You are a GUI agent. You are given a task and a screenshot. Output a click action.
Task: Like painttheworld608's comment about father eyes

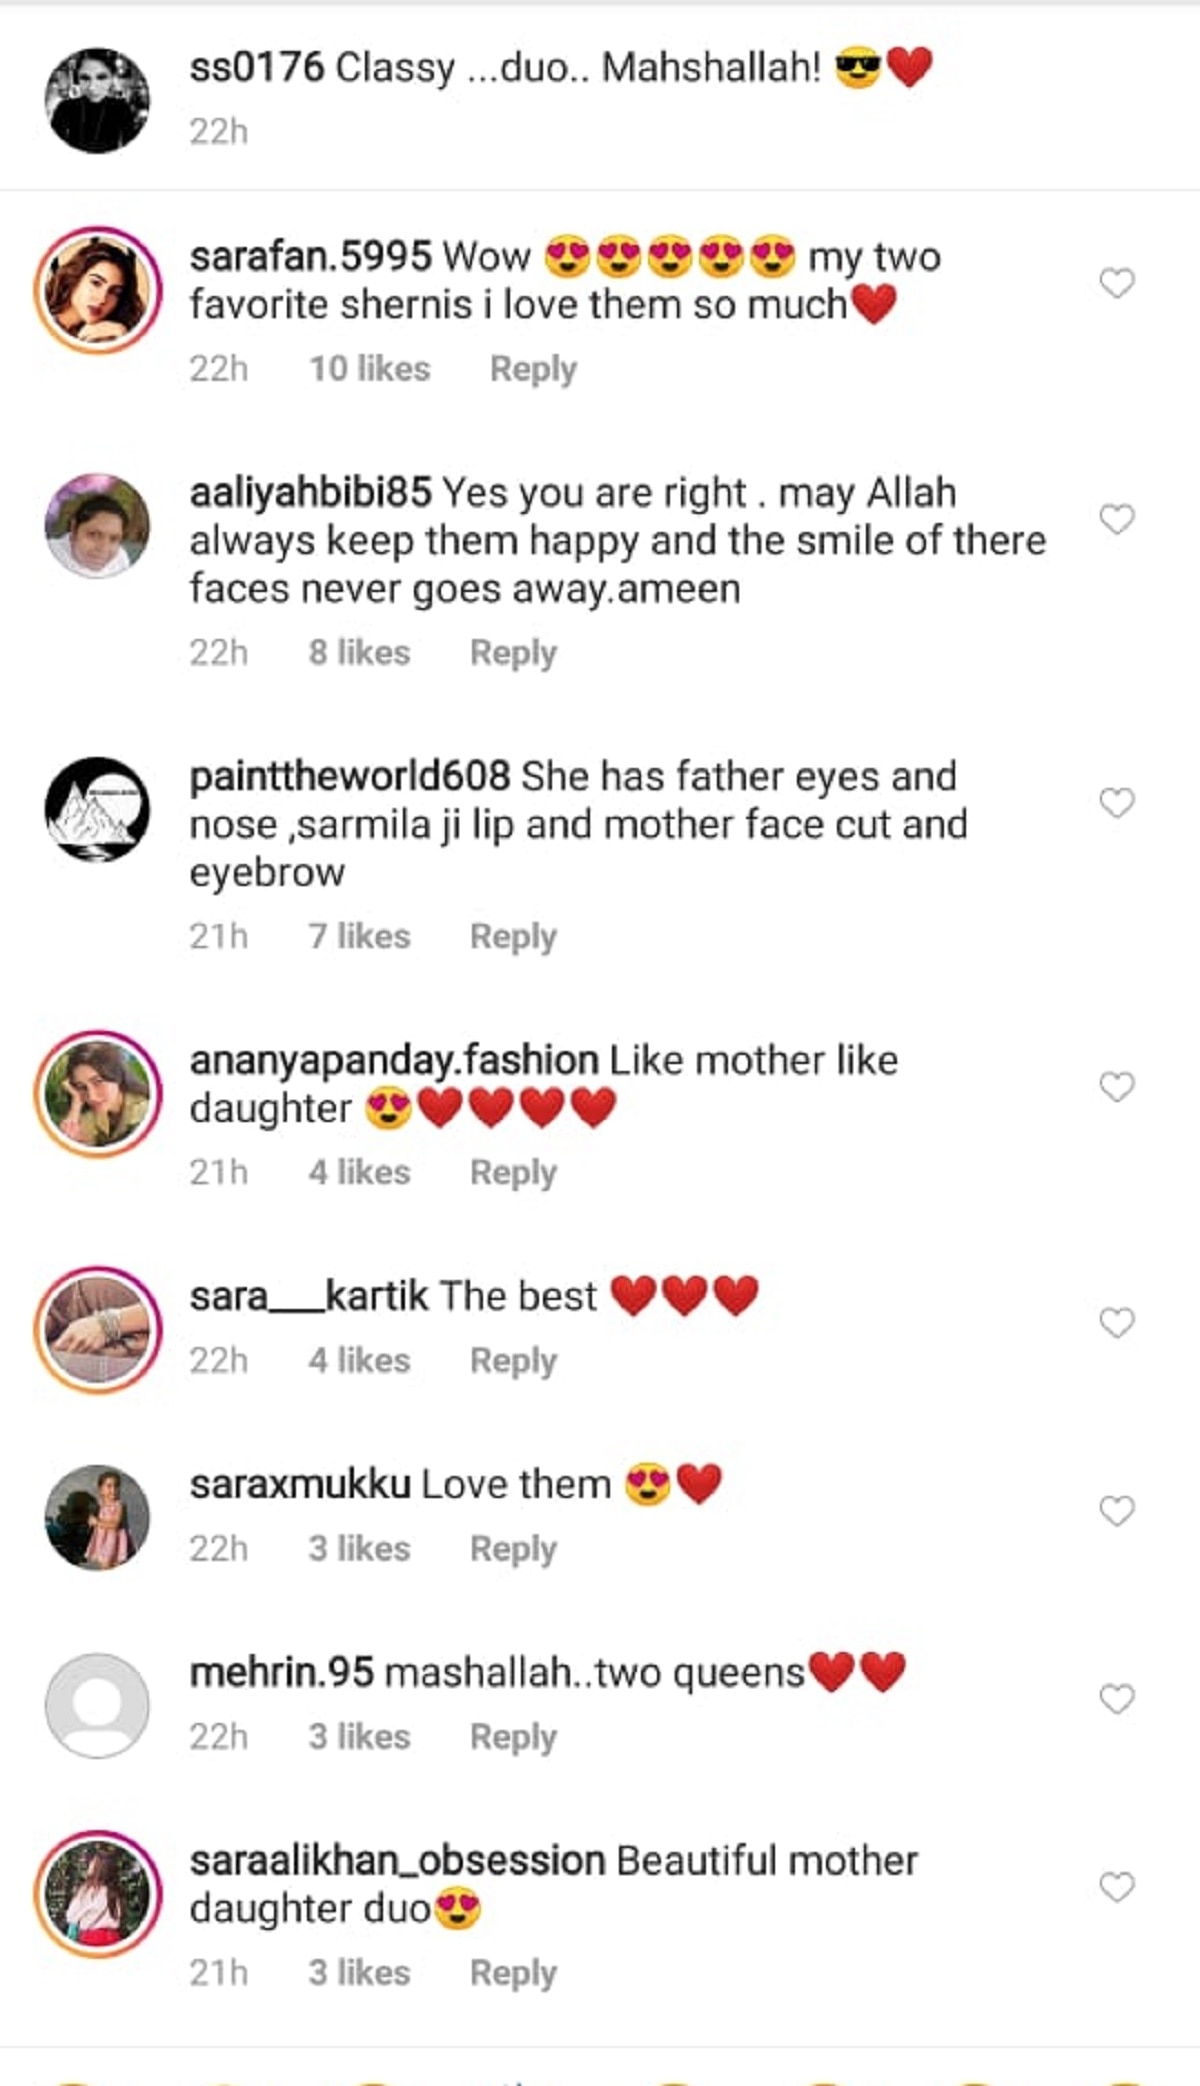1116,803
